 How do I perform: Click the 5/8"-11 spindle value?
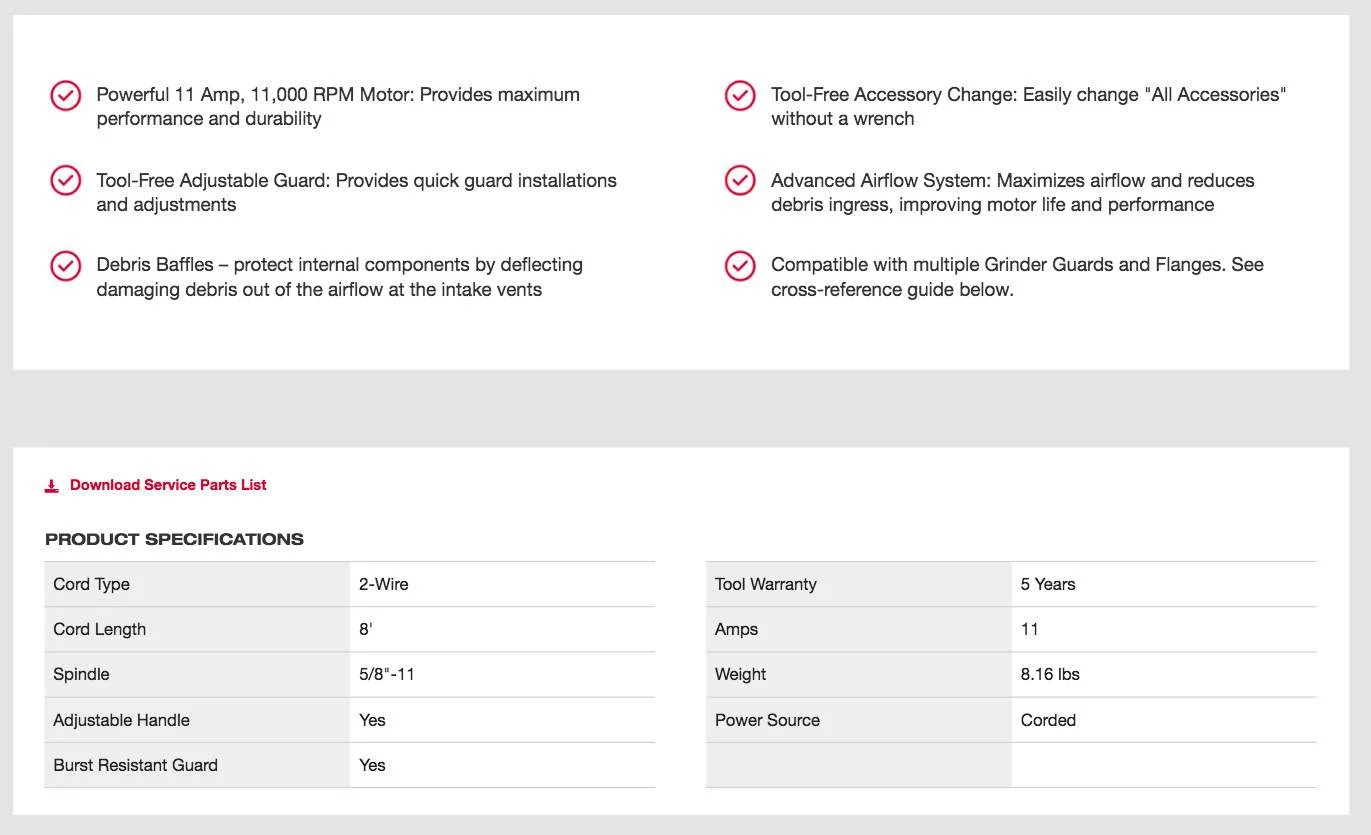[386, 674]
